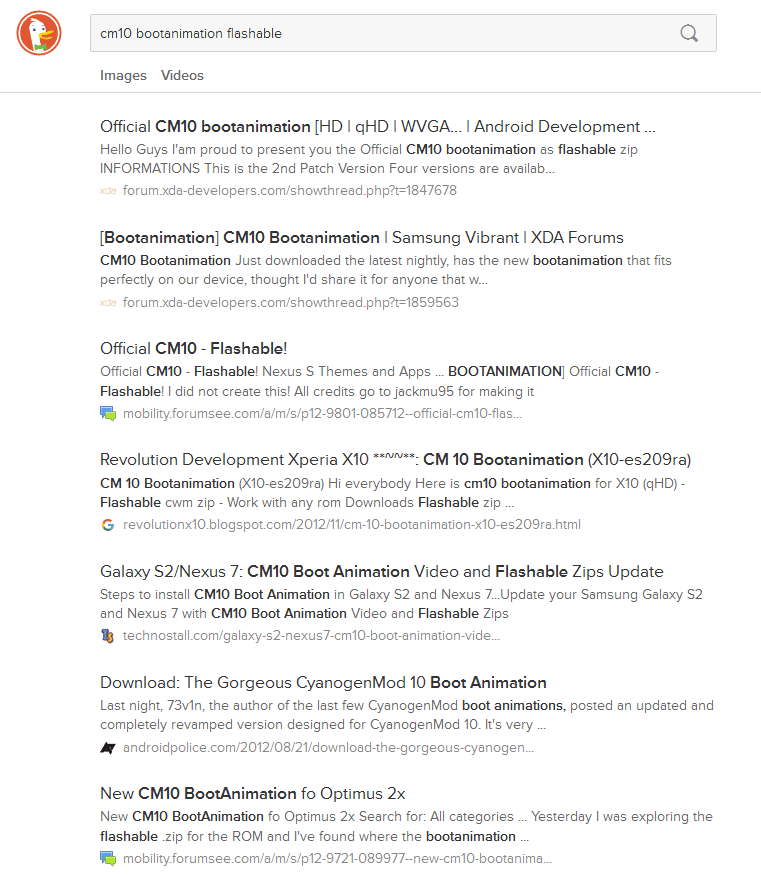This screenshot has height=877, width=761.
Task: Open New CM10 BootAnimation fo Optimus 2x result
Action: coord(253,794)
